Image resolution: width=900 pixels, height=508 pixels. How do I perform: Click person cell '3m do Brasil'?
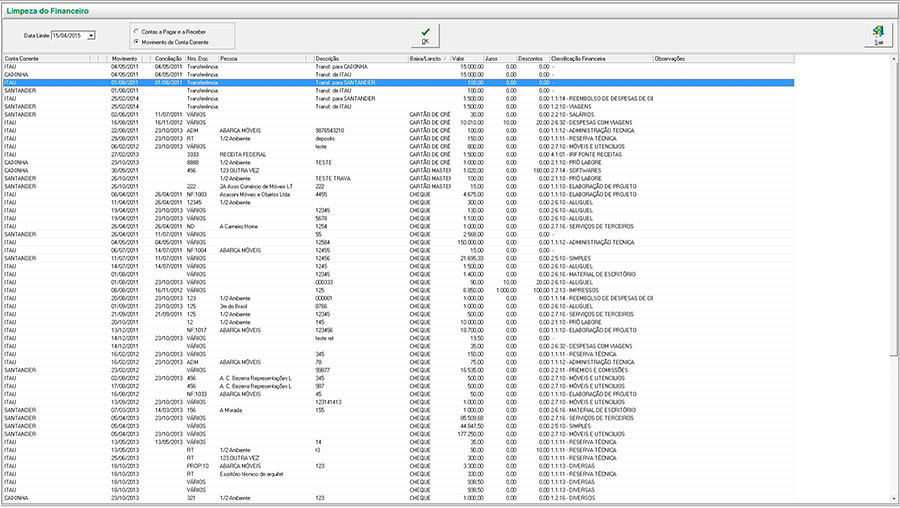coord(234,307)
